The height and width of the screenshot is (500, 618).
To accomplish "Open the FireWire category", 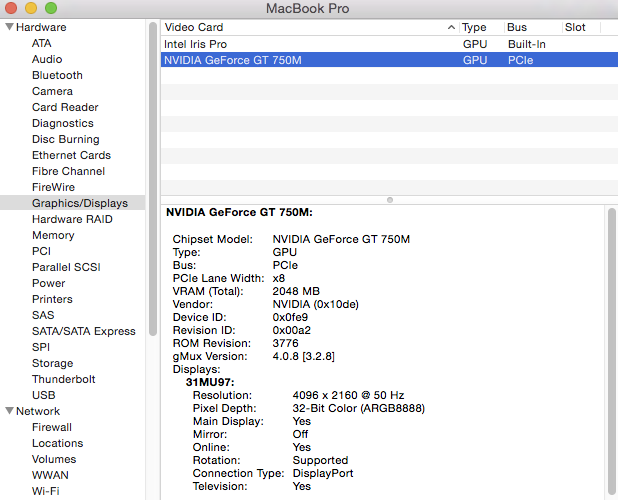I will (x=53, y=187).
